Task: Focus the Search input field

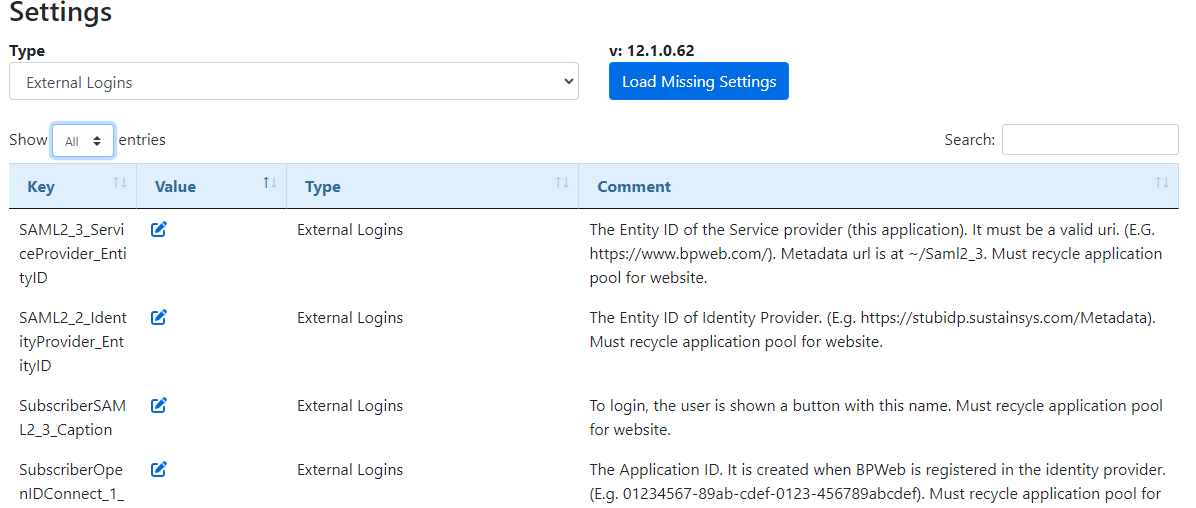Action: click(1089, 140)
